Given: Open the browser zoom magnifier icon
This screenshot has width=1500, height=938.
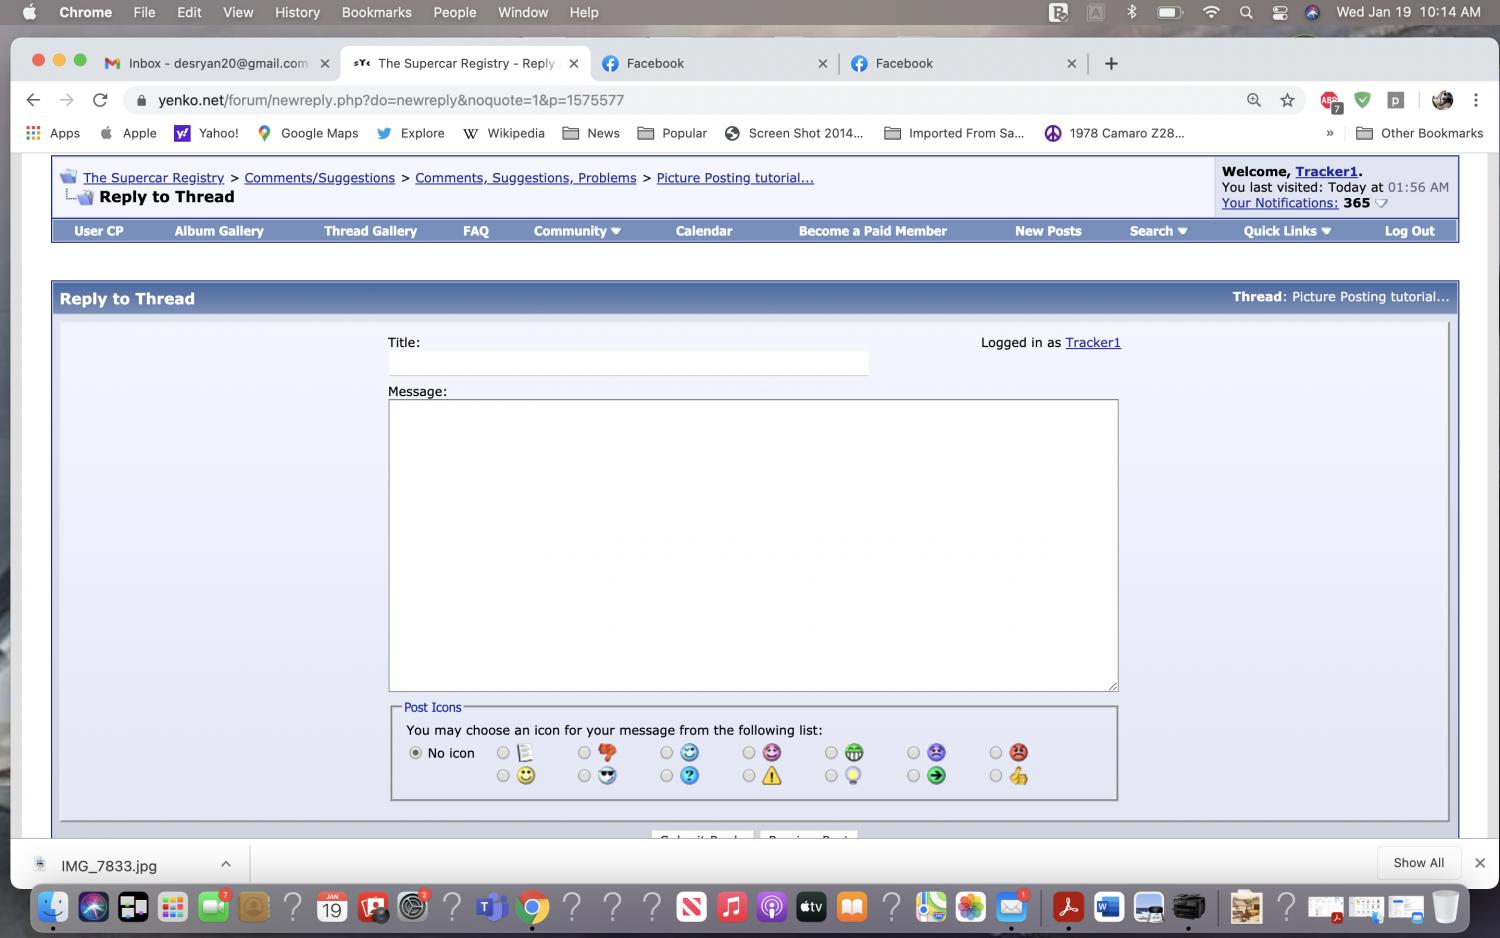Looking at the screenshot, I should pyautogui.click(x=1253, y=100).
